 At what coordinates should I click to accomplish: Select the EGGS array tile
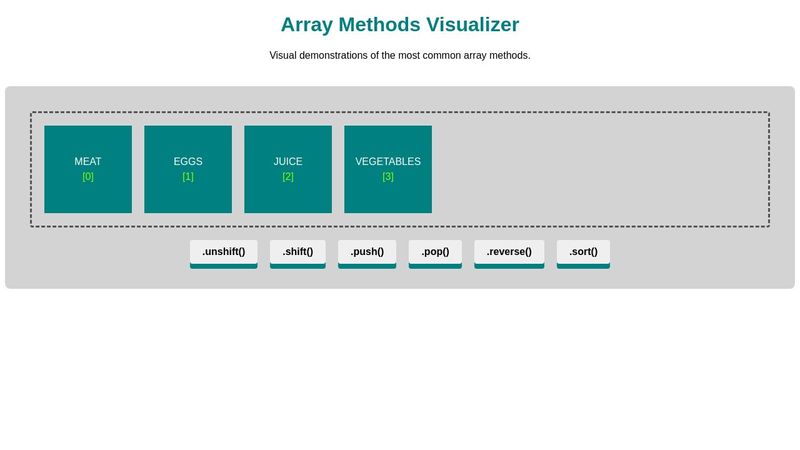click(x=188, y=169)
